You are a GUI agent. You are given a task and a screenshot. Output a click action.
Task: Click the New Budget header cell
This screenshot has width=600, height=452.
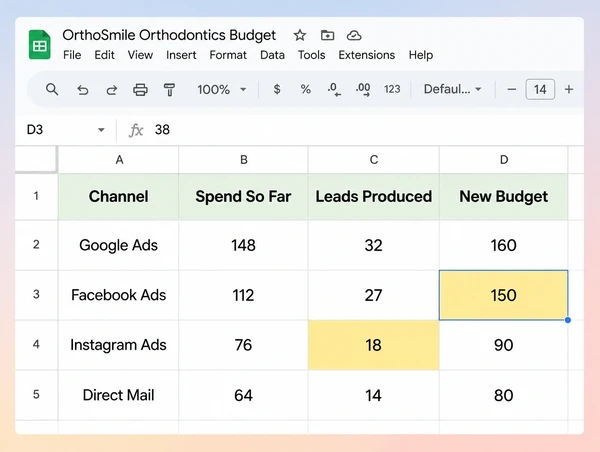point(504,197)
